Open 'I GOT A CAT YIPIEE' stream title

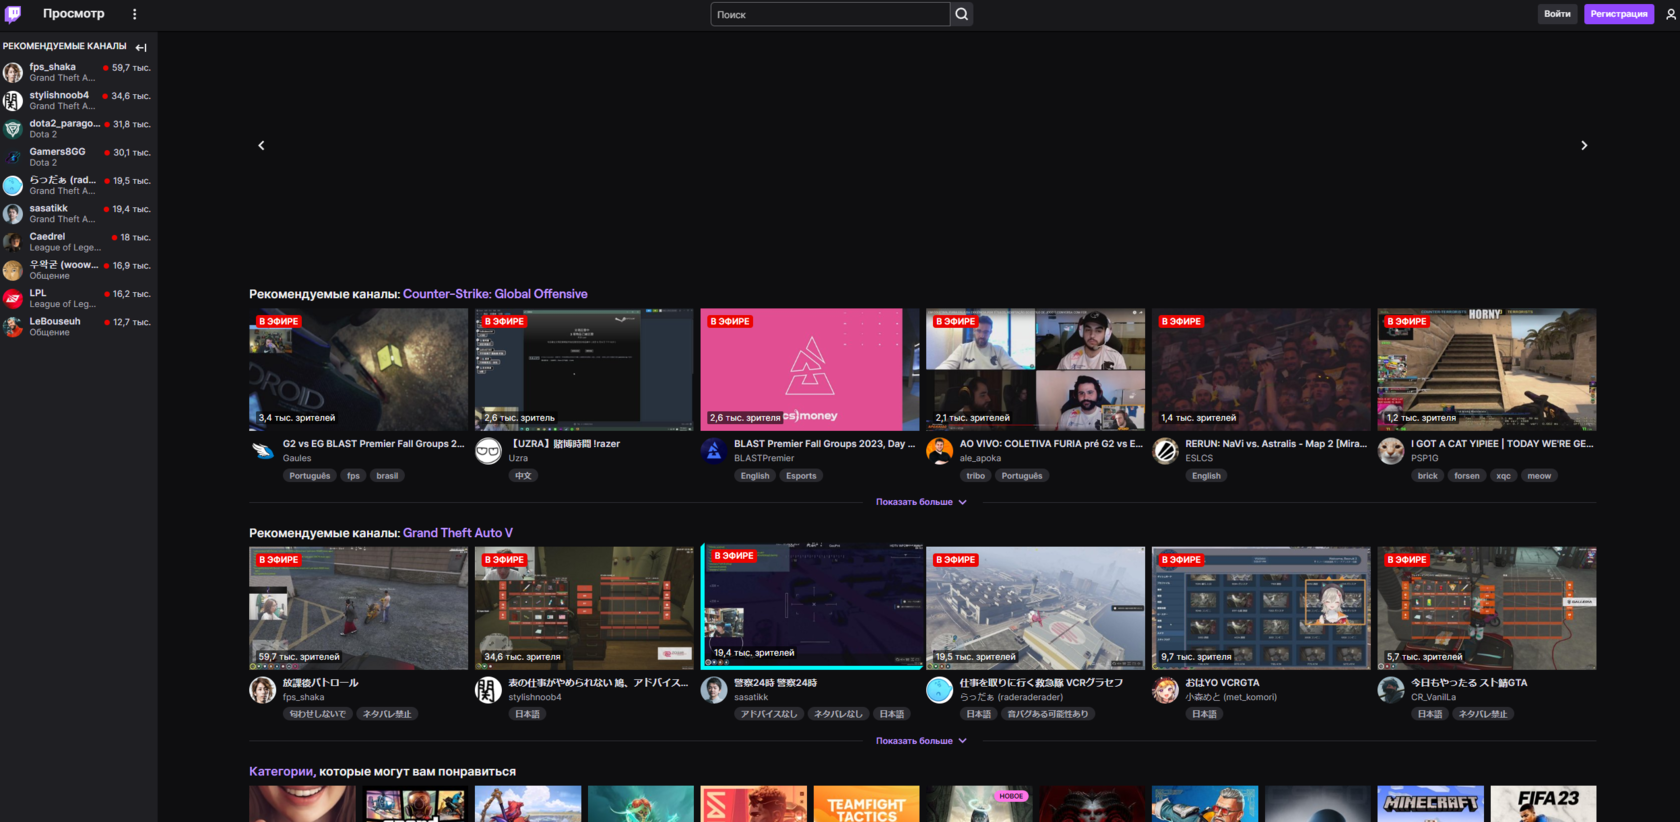1502,444
